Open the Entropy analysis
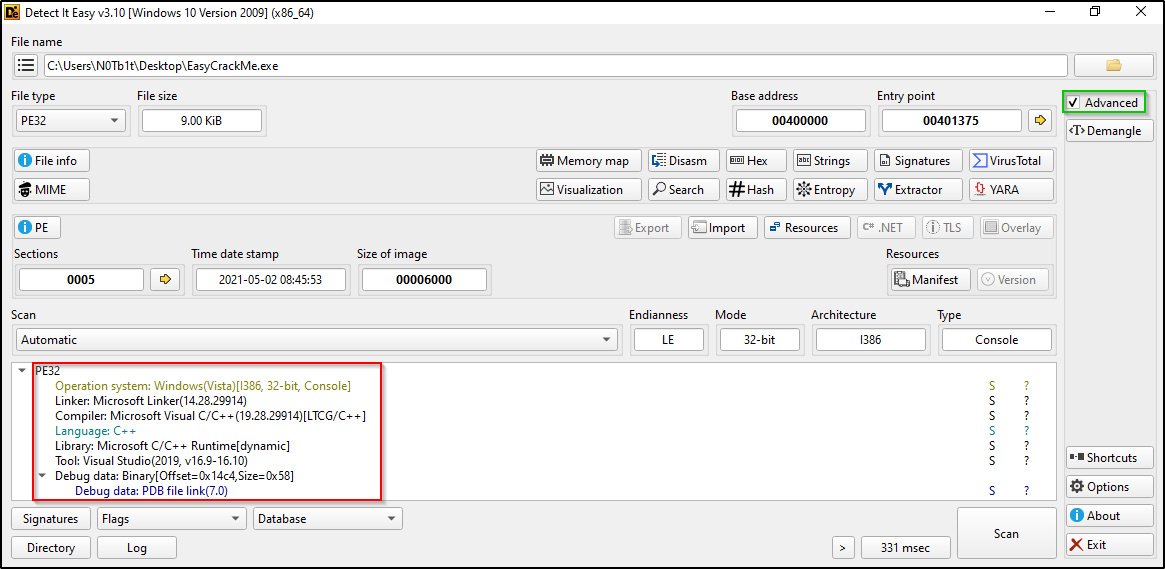This screenshot has height=569, width=1165. pyautogui.click(x=825, y=190)
